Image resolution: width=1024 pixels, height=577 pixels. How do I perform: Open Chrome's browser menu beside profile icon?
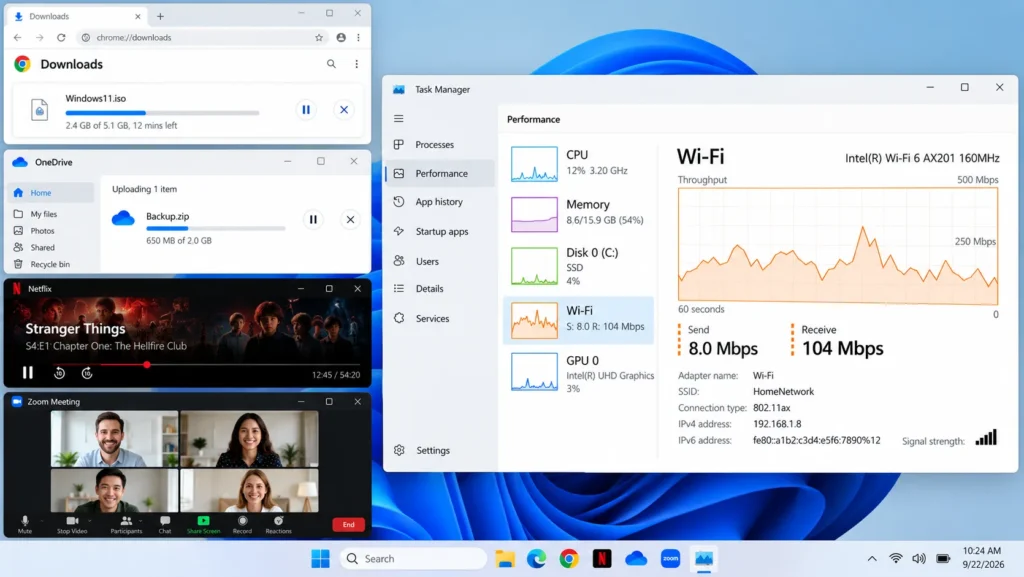point(359,38)
